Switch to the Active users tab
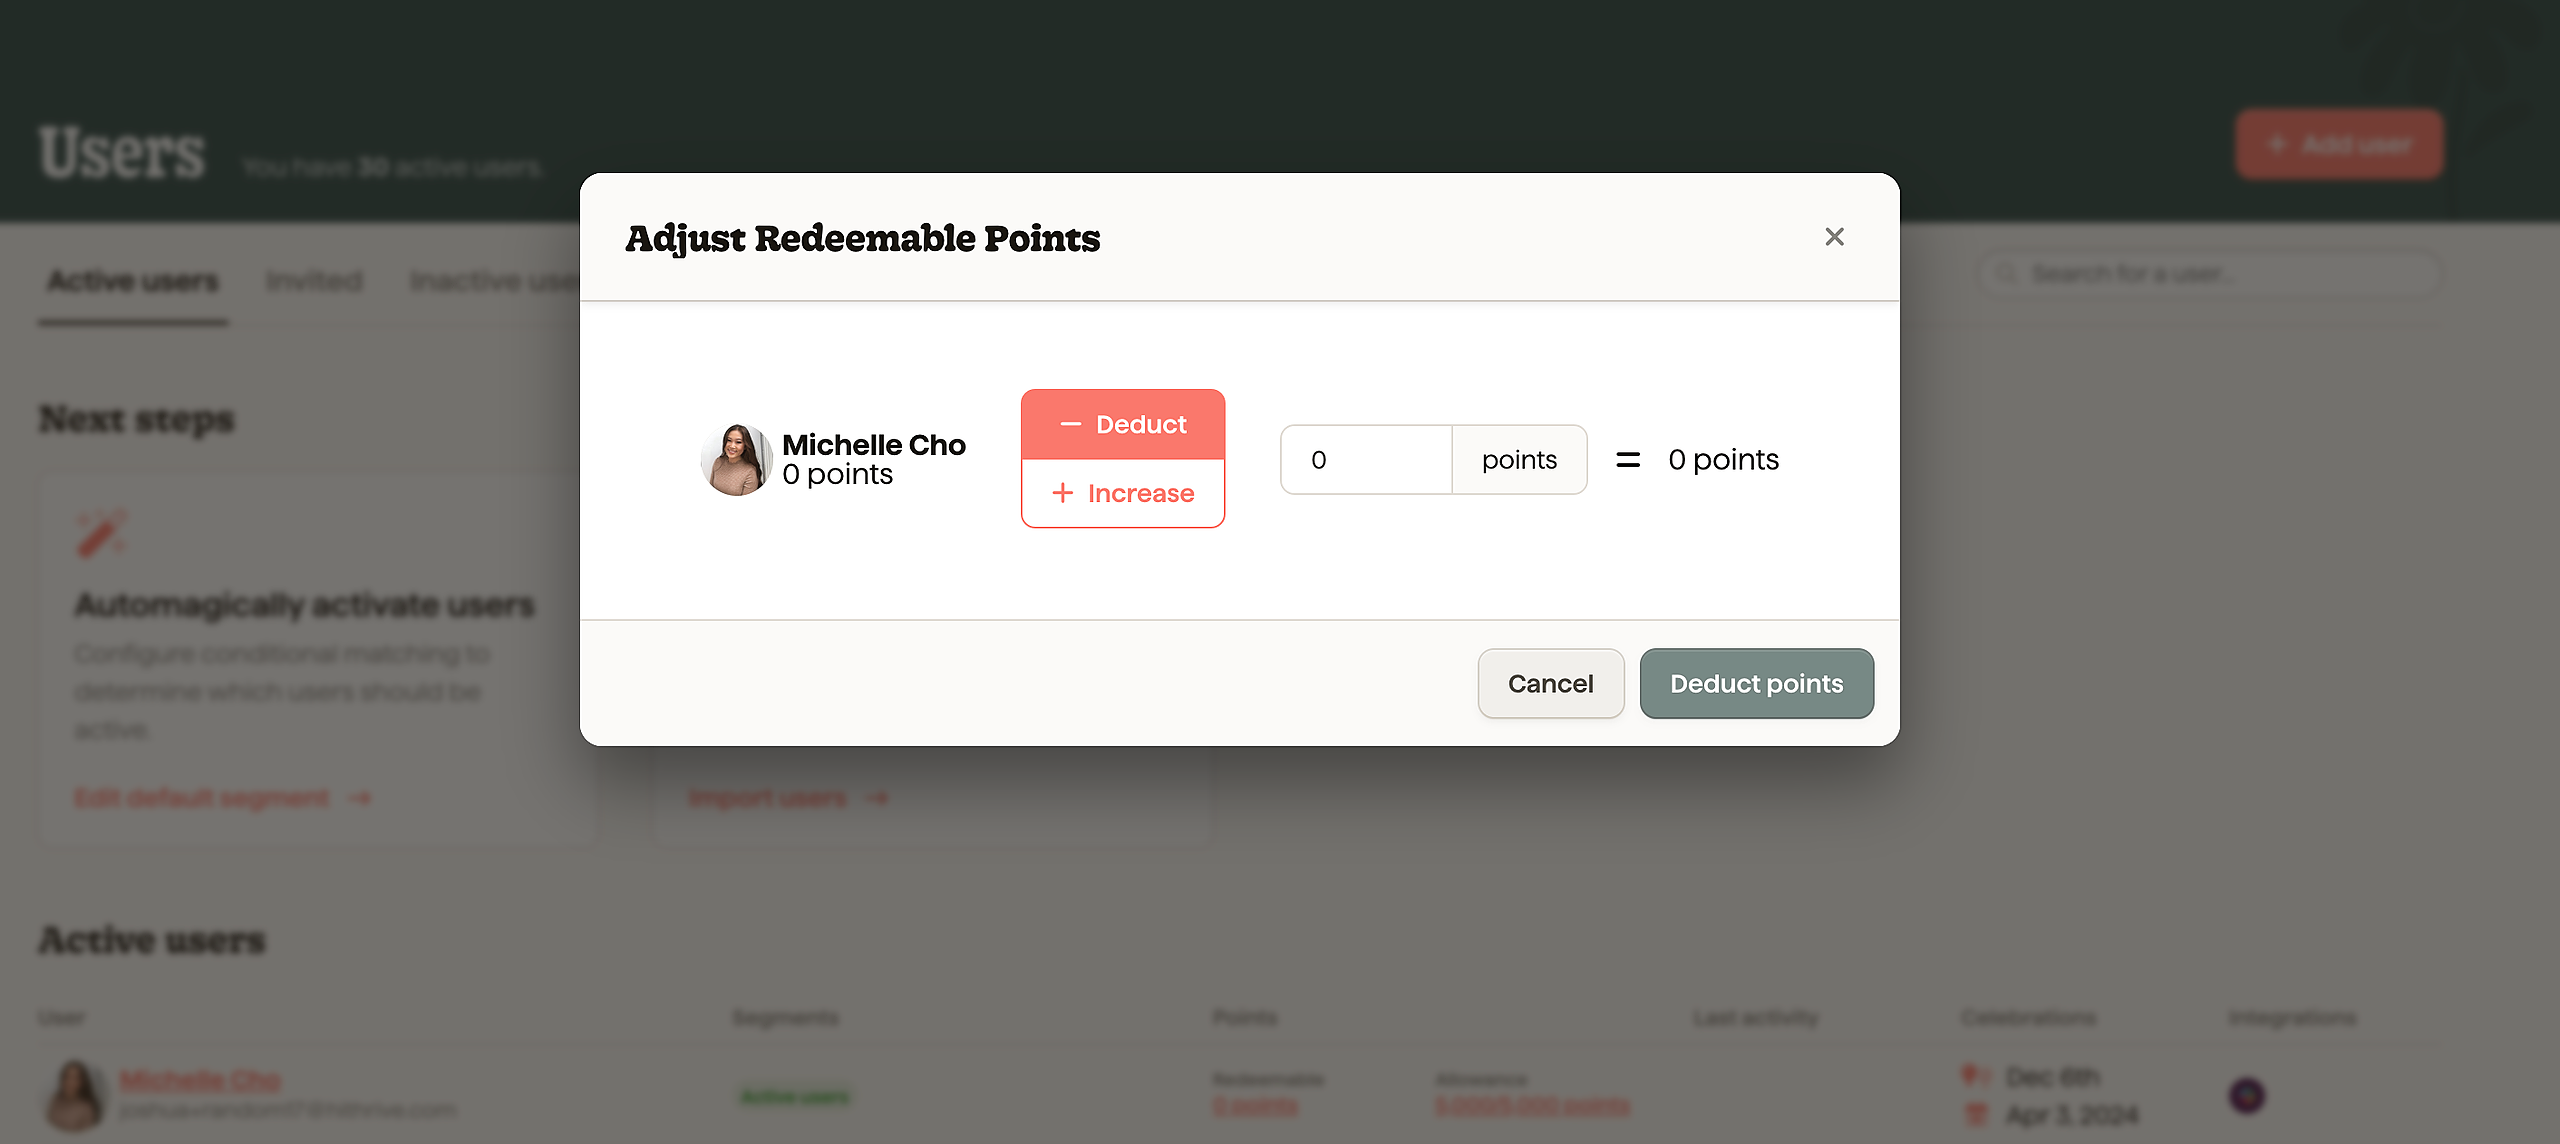Screen dimensions: 2560x1144 133,281
